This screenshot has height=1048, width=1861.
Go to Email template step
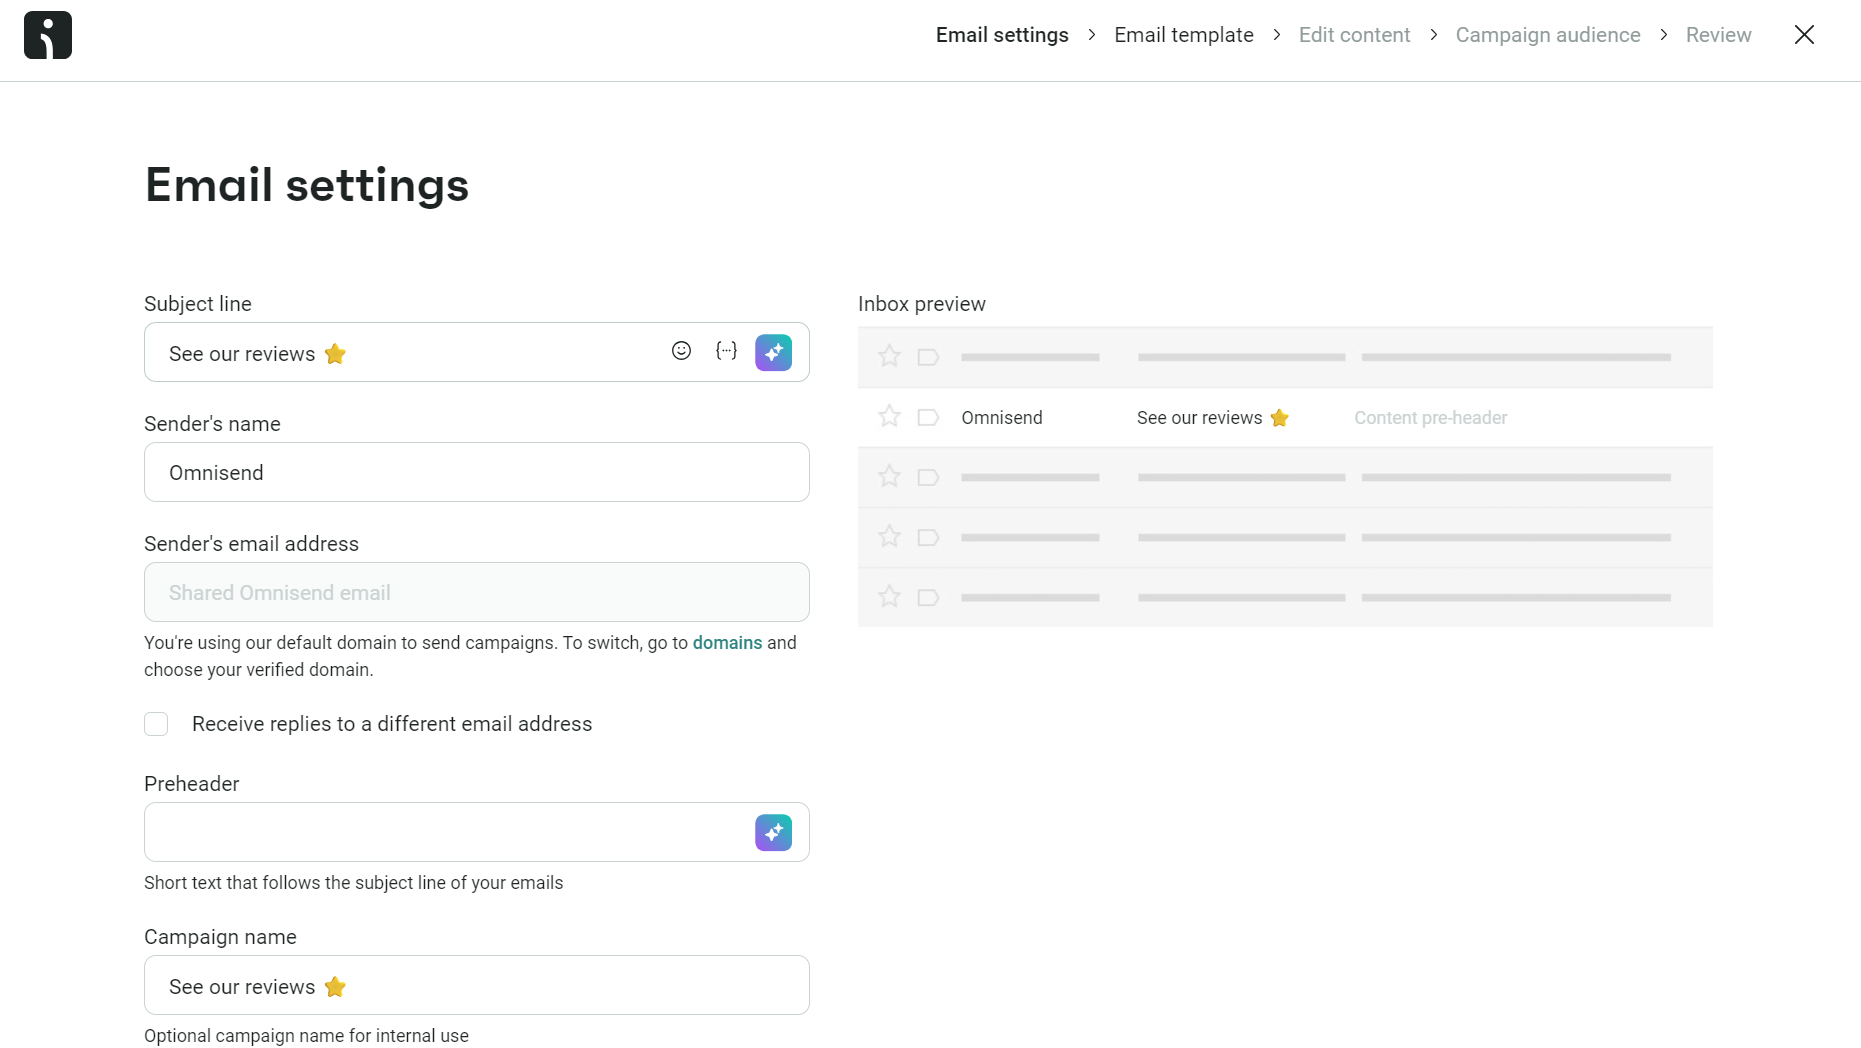1184,35
